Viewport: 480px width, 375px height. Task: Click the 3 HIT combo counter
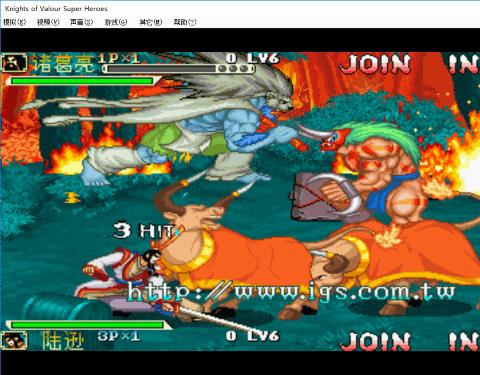pyautogui.click(x=144, y=231)
